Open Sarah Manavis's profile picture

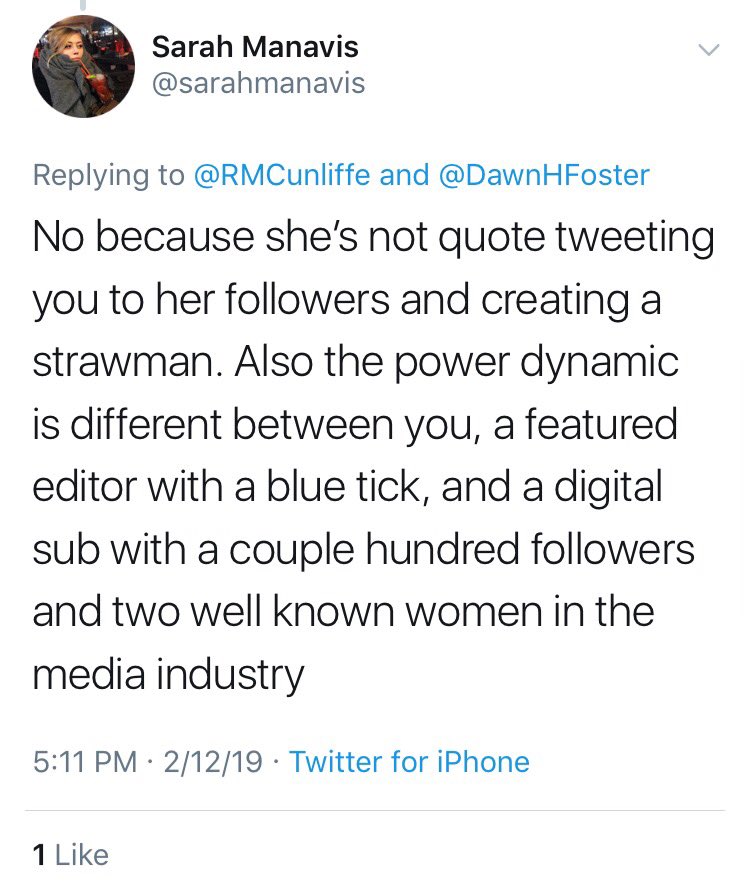click(83, 66)
